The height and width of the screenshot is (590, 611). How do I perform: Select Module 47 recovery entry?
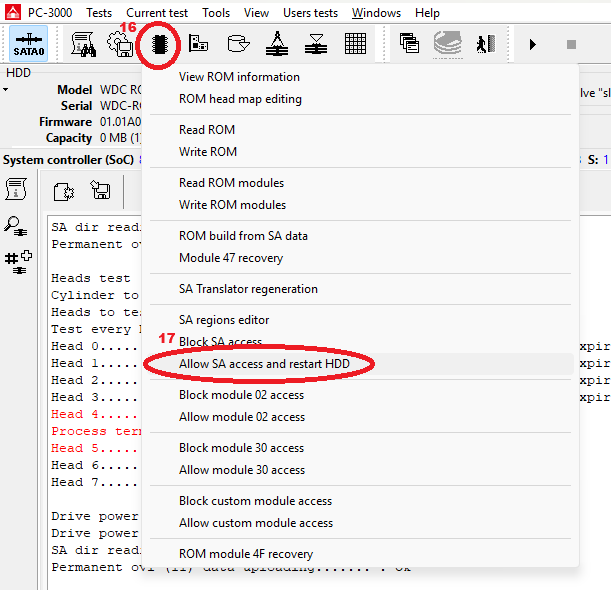(x=231, y=258)
